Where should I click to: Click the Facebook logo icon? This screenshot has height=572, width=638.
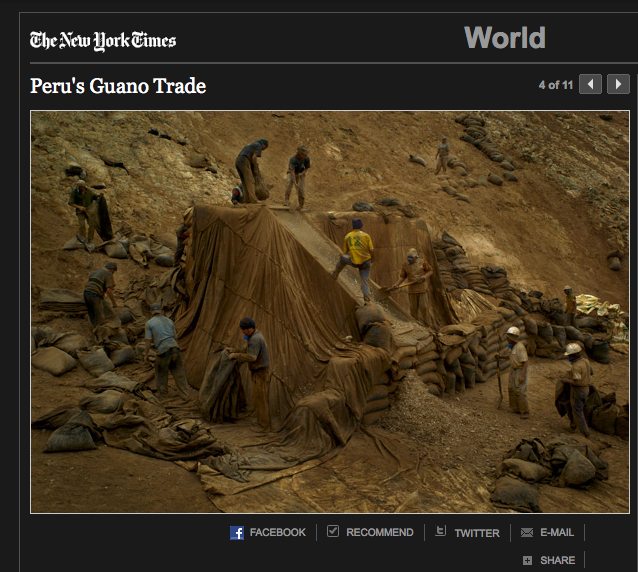click(237, 533)
